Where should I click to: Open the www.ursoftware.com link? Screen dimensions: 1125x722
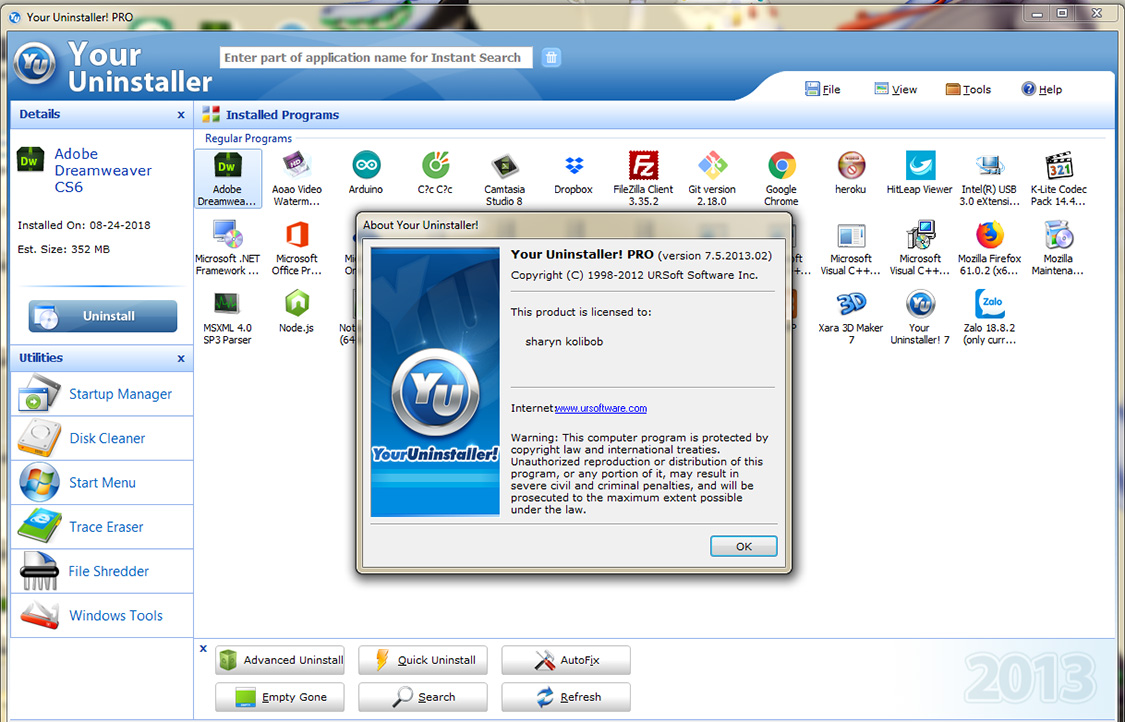(601, 408)
